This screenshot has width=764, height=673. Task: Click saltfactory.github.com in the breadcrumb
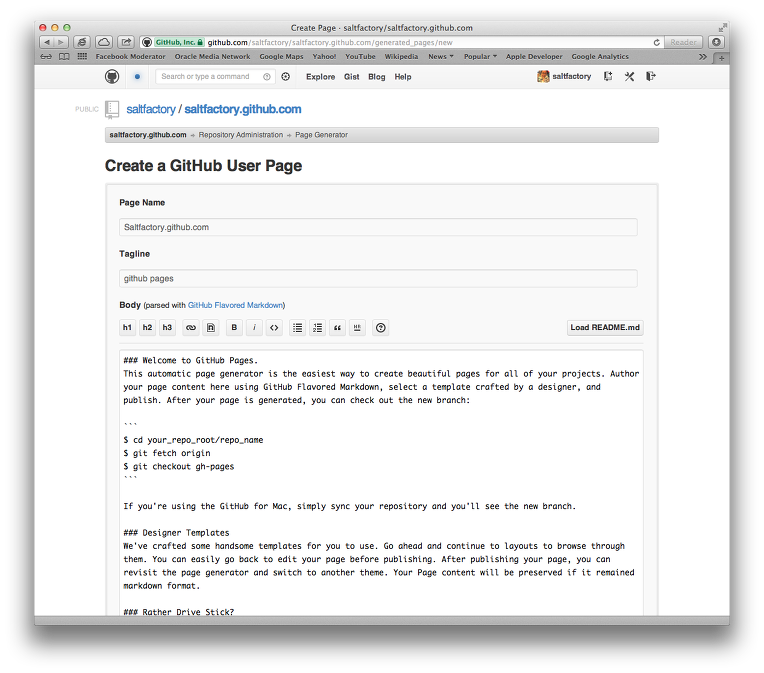pyautogui.click(x=148, y=135)
